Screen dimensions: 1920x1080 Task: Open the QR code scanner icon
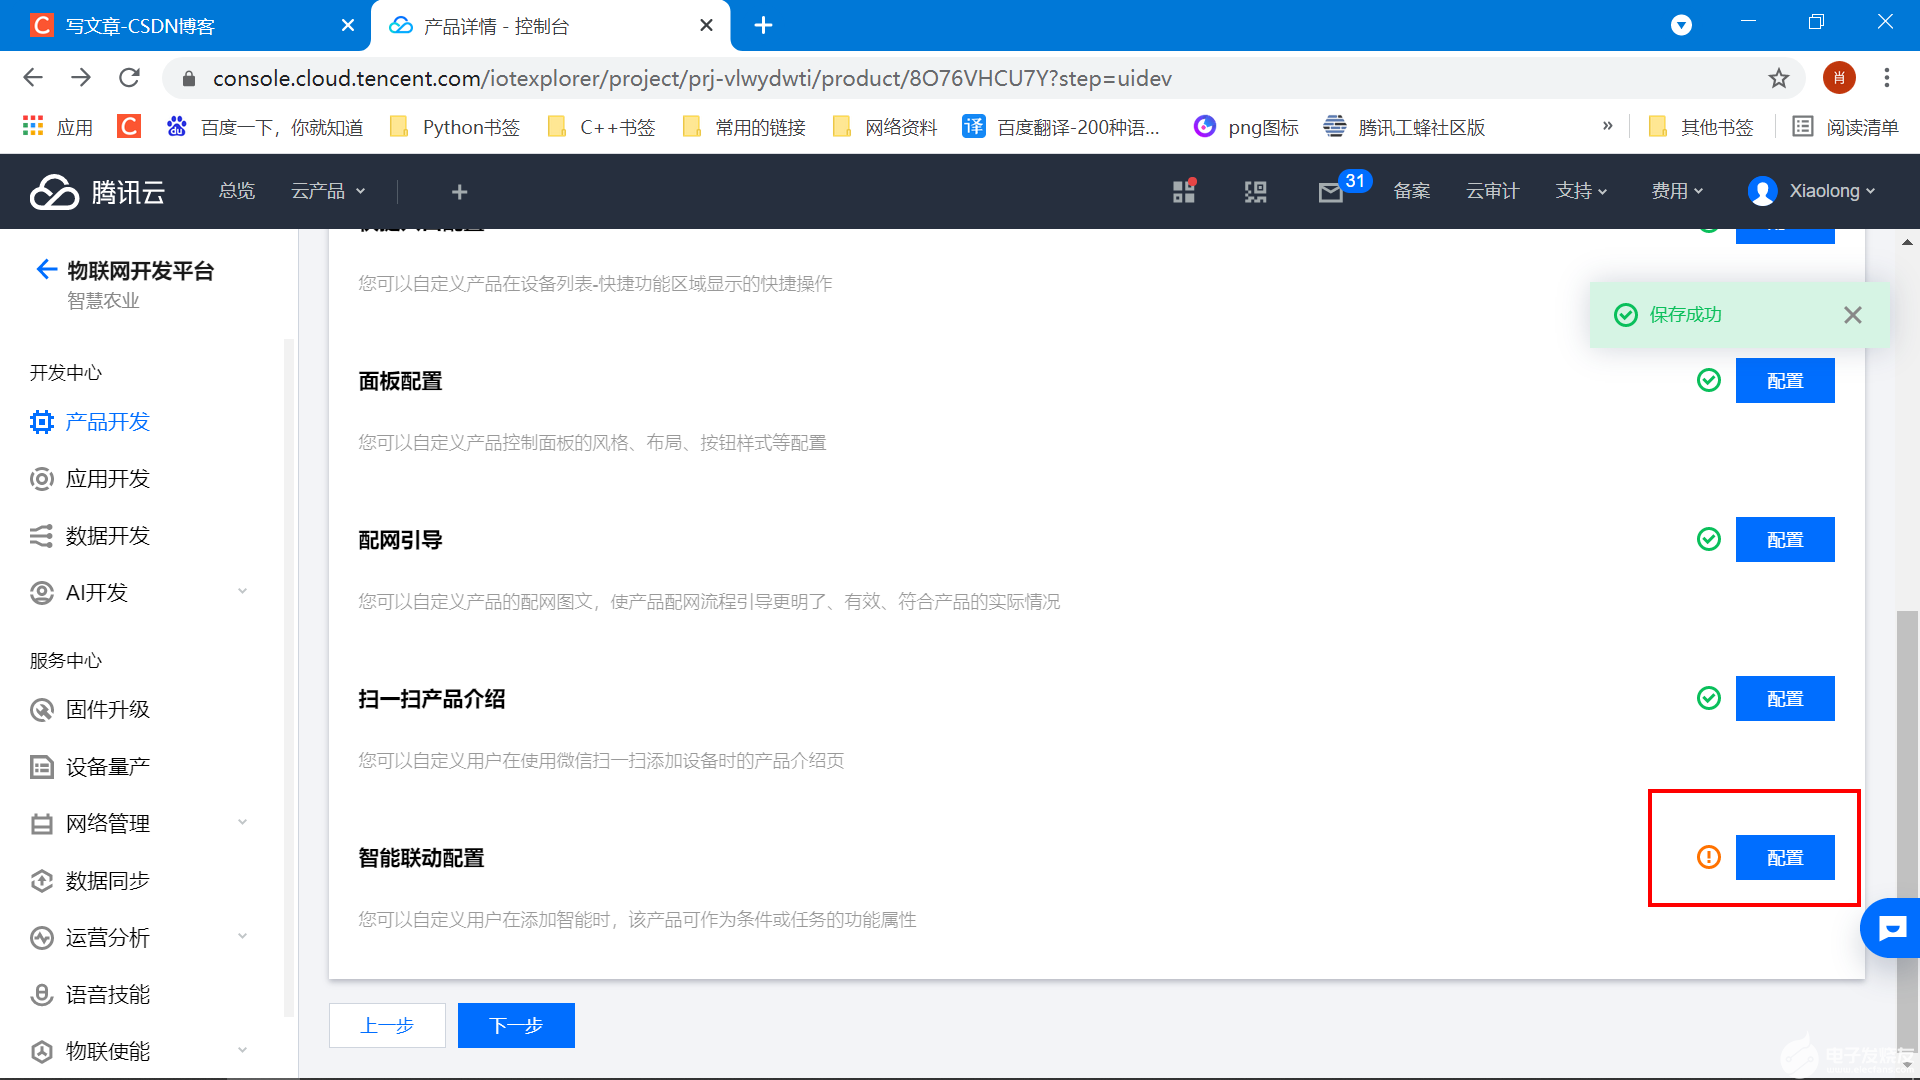(1255, 192)
